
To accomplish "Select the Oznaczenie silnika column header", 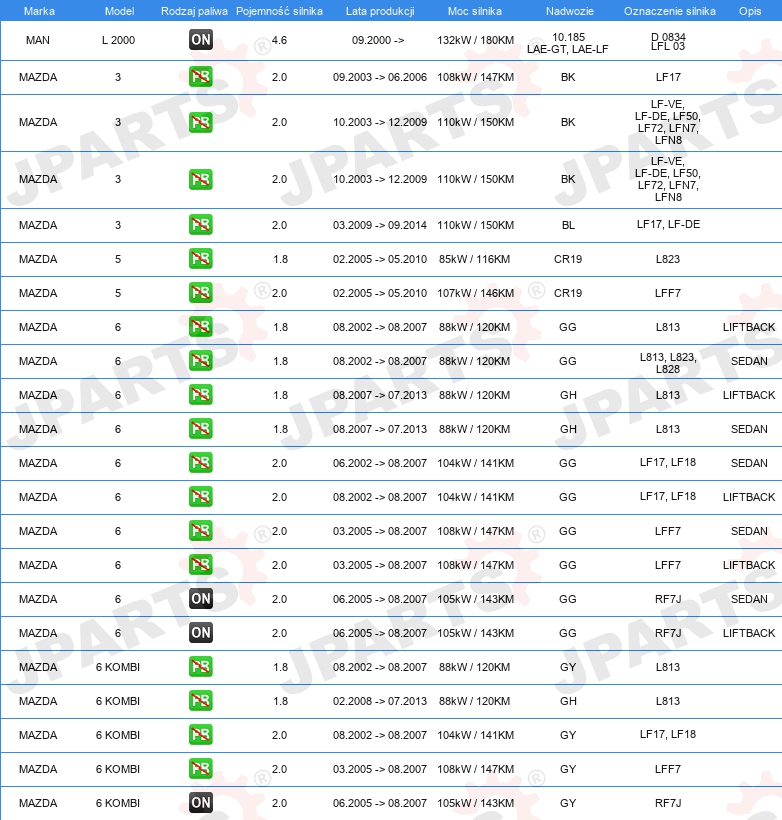I will (x=670, y=11).
